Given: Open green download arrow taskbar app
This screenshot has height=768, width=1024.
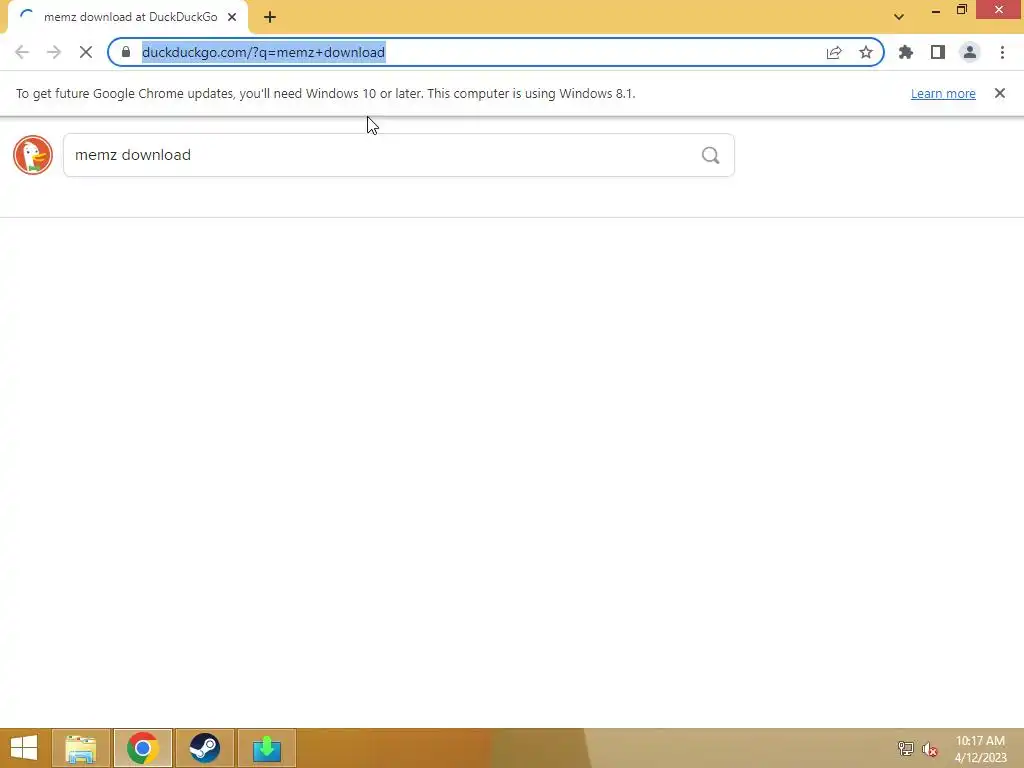Looking at the screenshot, I should coord(266,748).
